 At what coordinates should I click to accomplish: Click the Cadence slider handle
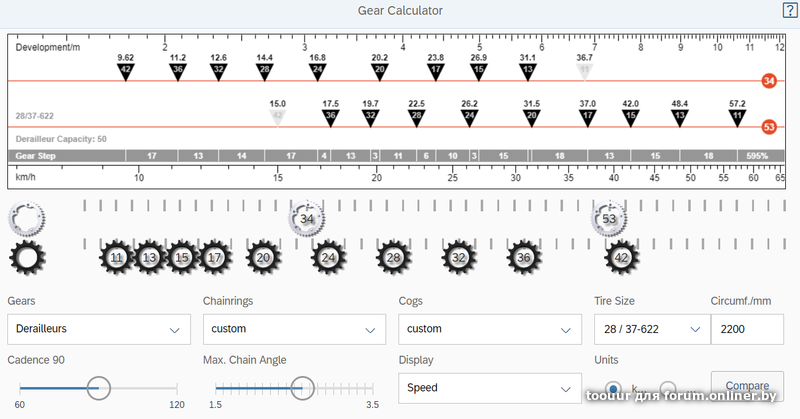(x=98, y=387)
